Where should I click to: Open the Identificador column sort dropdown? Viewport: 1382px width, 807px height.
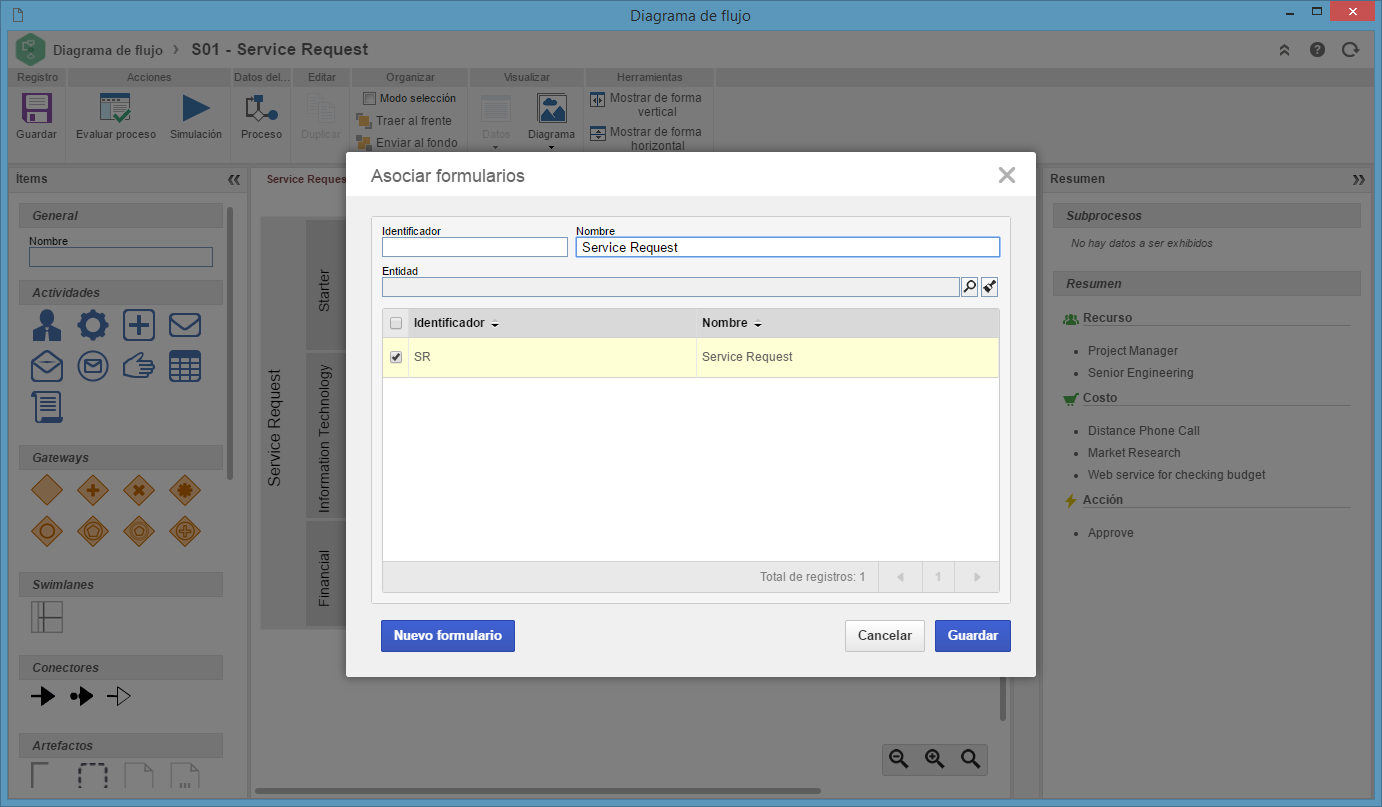point(494,324)
